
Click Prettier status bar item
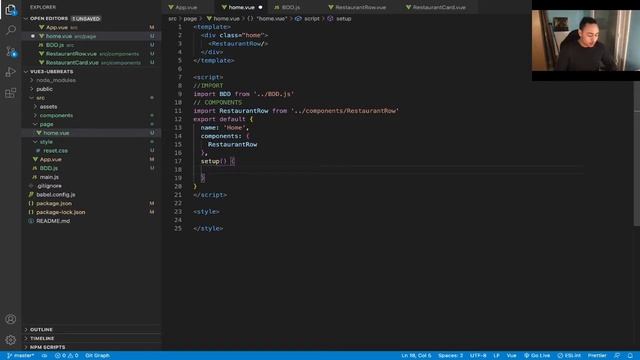[597, 356]
